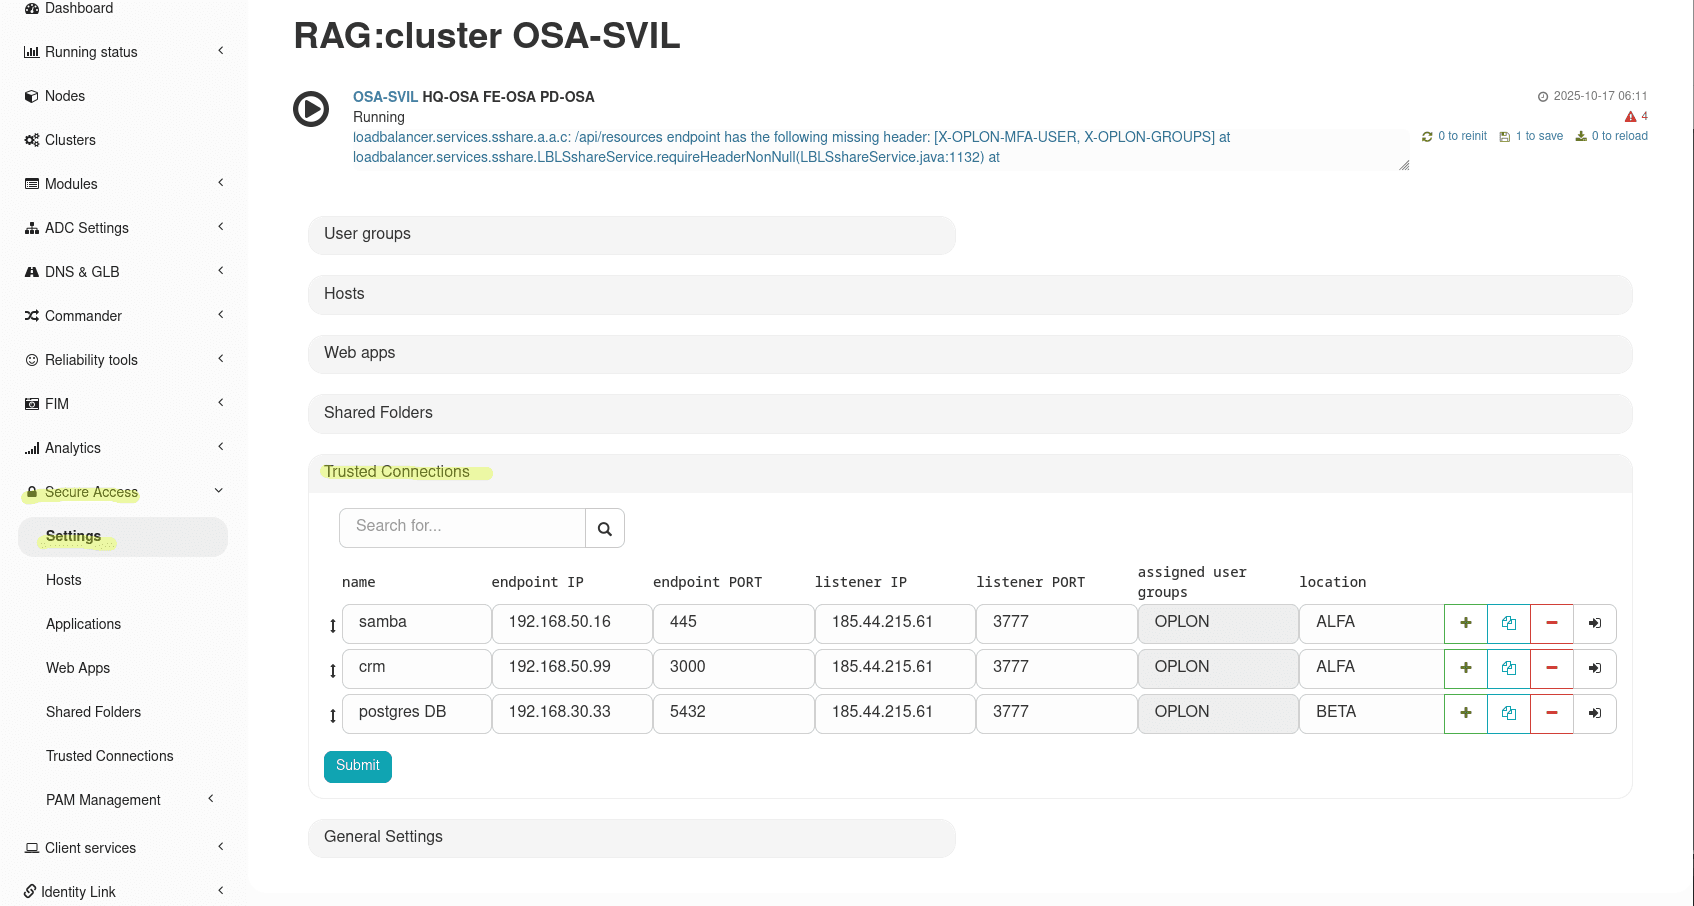Click the login arrow icon in samba row
1694x906 pixels.
[1594, 623]
